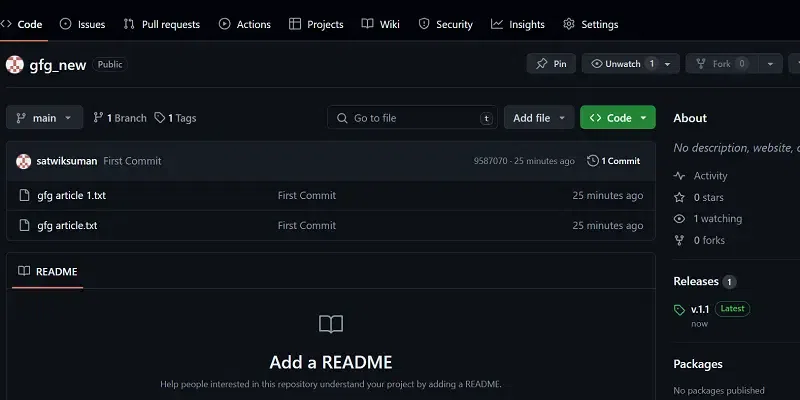
Task: Focus the Go to file search box
Action: 412,118
